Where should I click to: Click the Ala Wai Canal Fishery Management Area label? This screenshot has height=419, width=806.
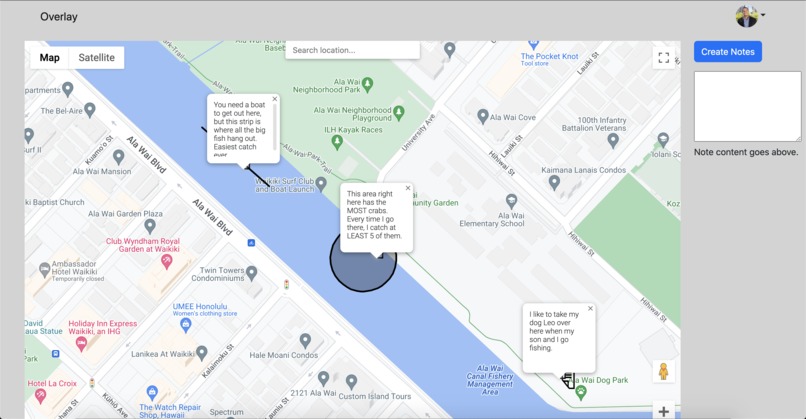(490, 380)
